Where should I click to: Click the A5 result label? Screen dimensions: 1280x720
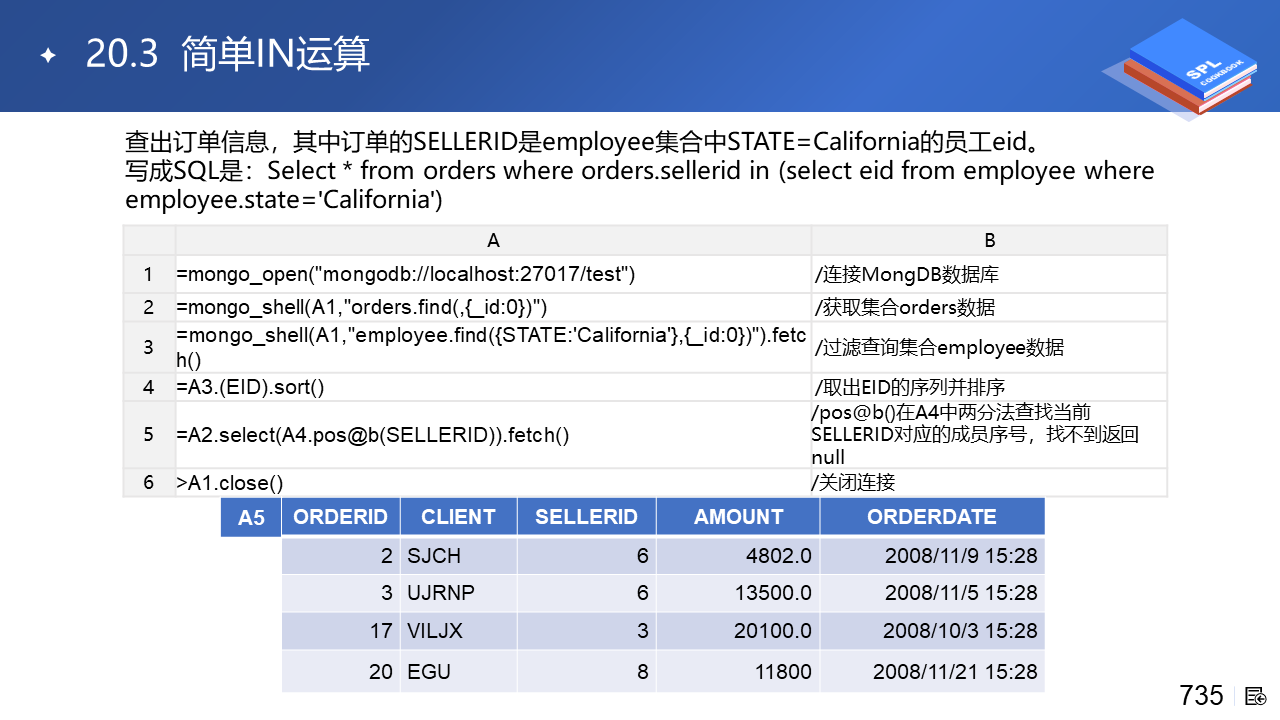(x=251, y=518)
